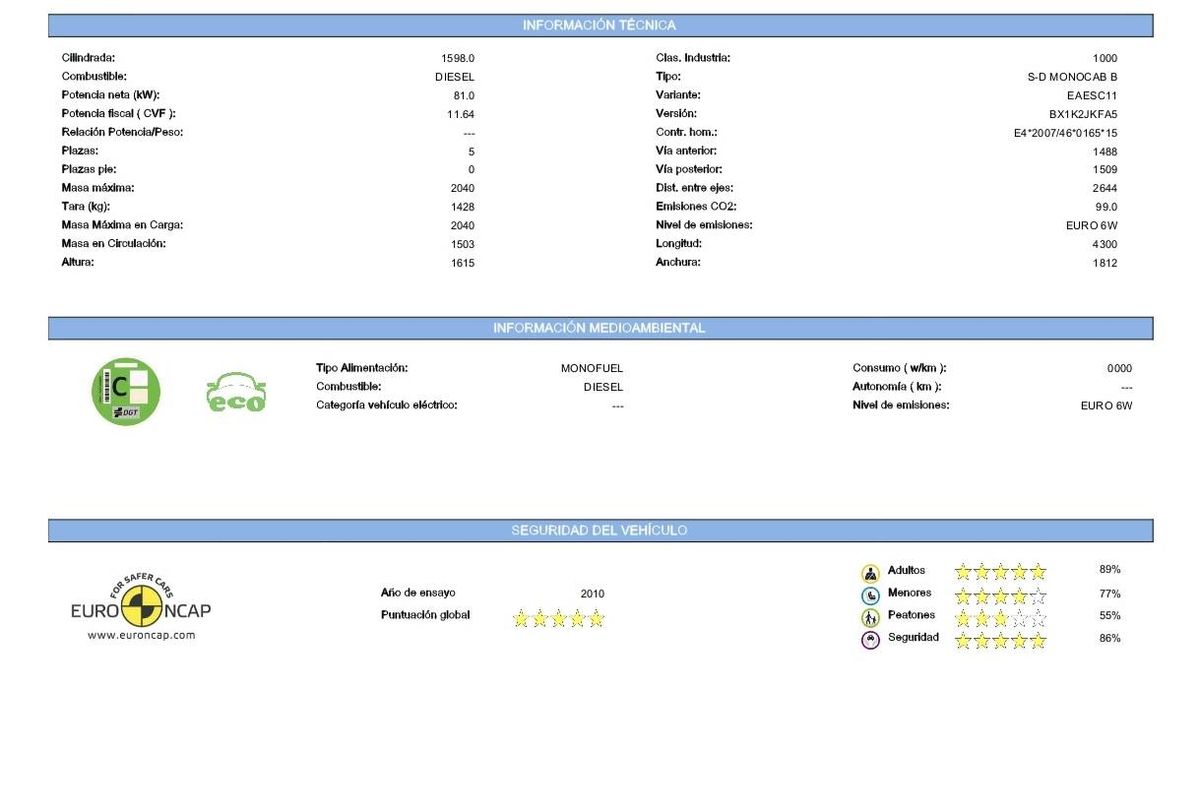Select the EURO 6W emissions value field

(1107, 405)
